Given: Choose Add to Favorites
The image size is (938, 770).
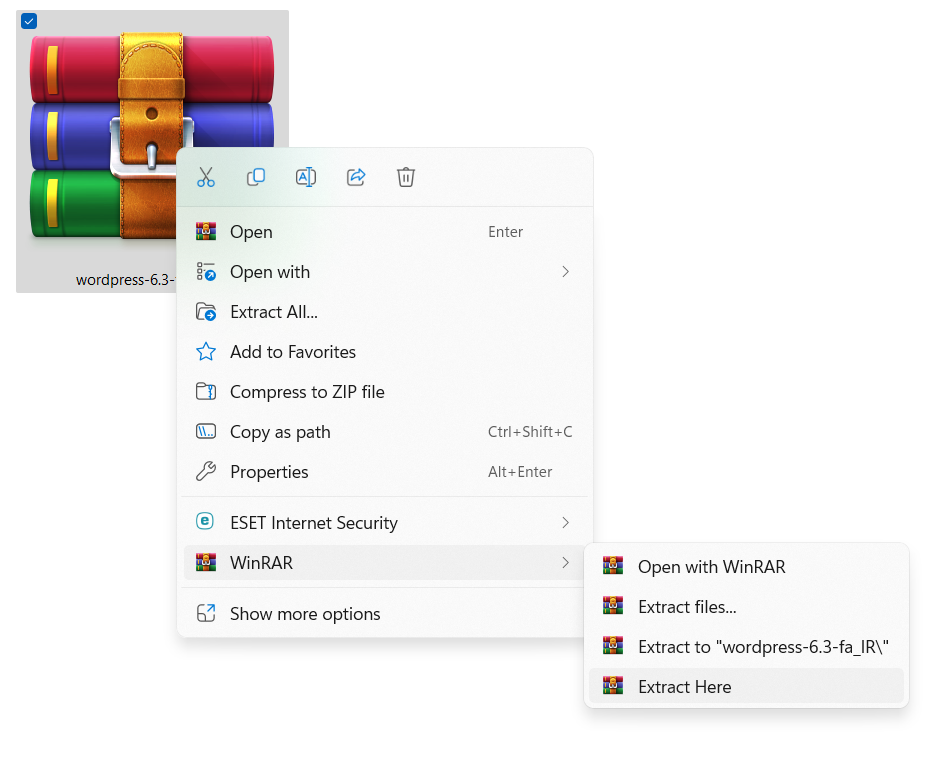Looking at the screenshot, I should click(x=385, y=352).
